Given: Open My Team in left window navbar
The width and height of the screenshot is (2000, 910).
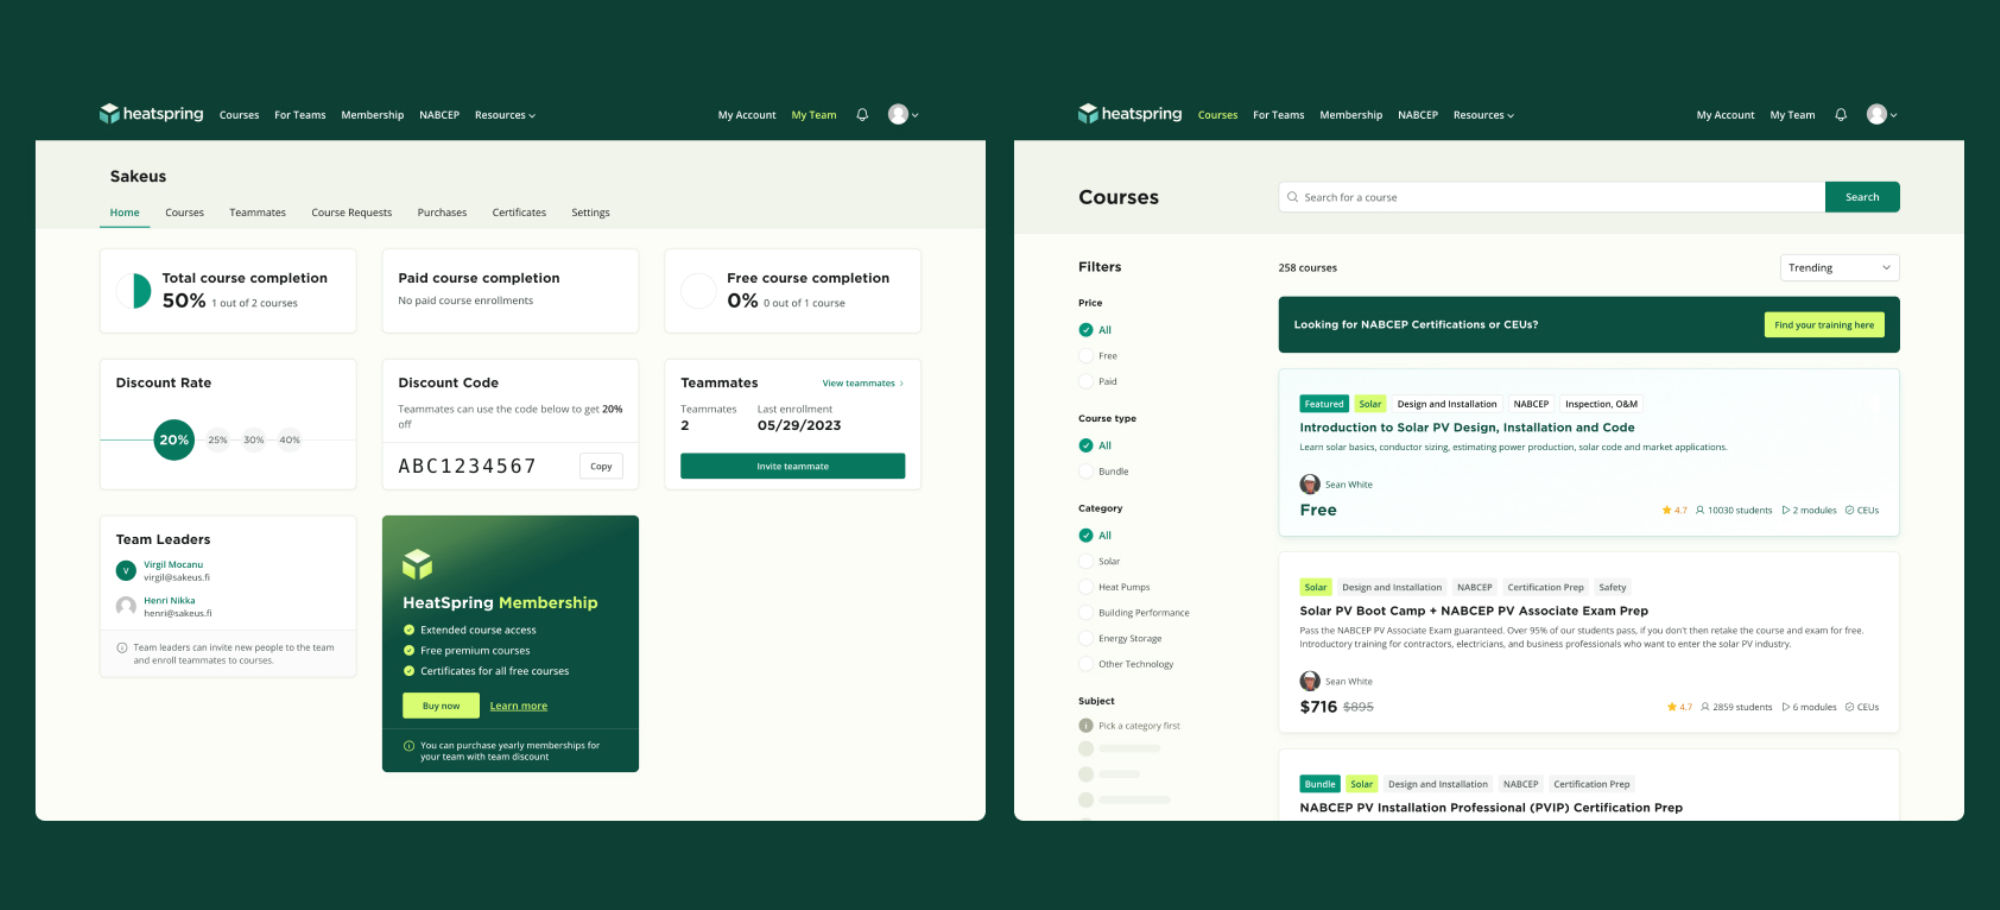Looking at the screenshot, I should (814, 115).
